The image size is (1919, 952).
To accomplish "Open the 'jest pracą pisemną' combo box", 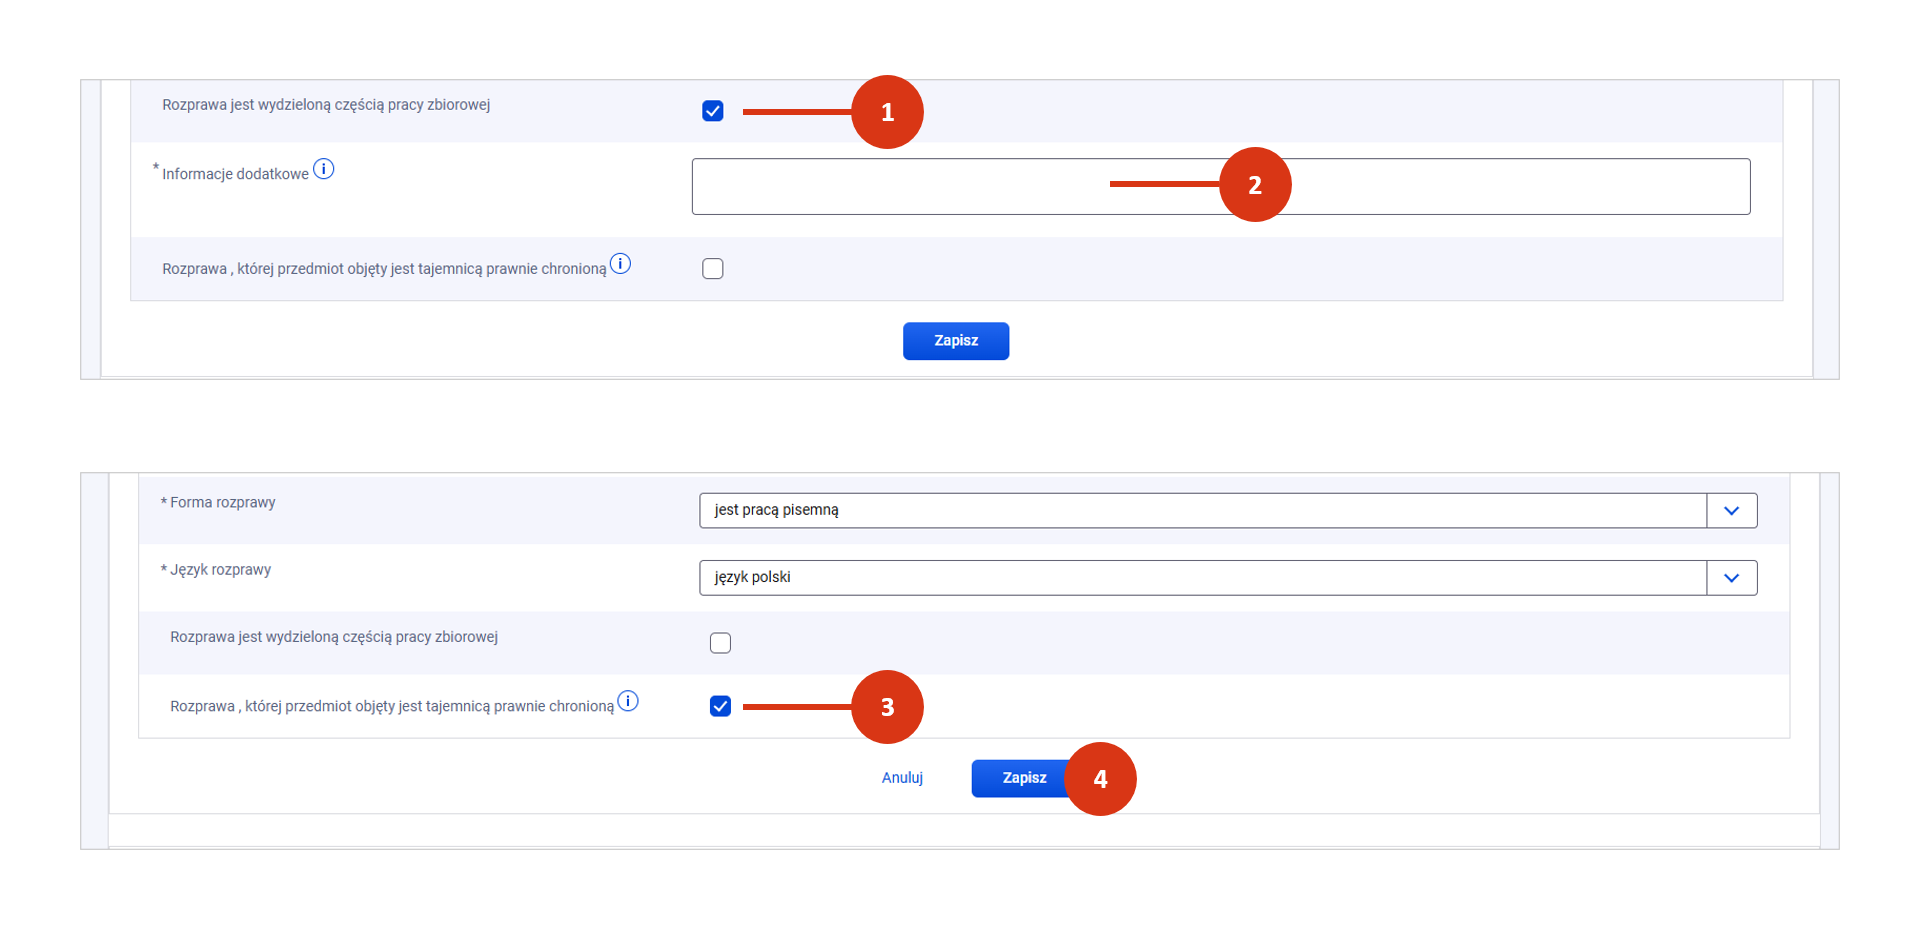I will tap(1202, 511).
